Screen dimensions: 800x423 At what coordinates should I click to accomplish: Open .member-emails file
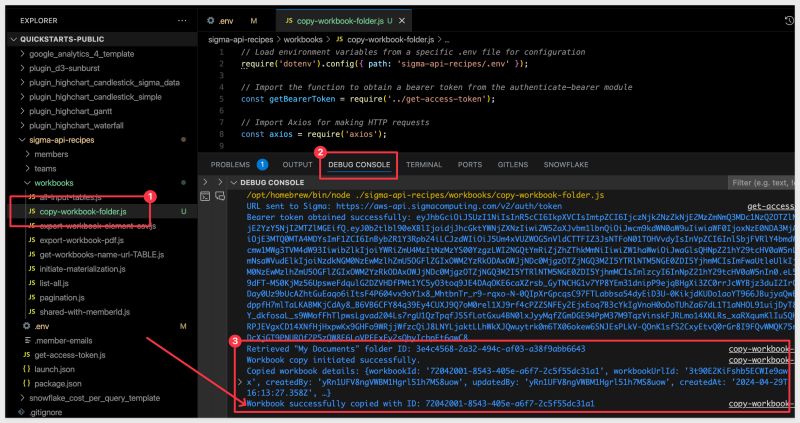pos(63,340)
